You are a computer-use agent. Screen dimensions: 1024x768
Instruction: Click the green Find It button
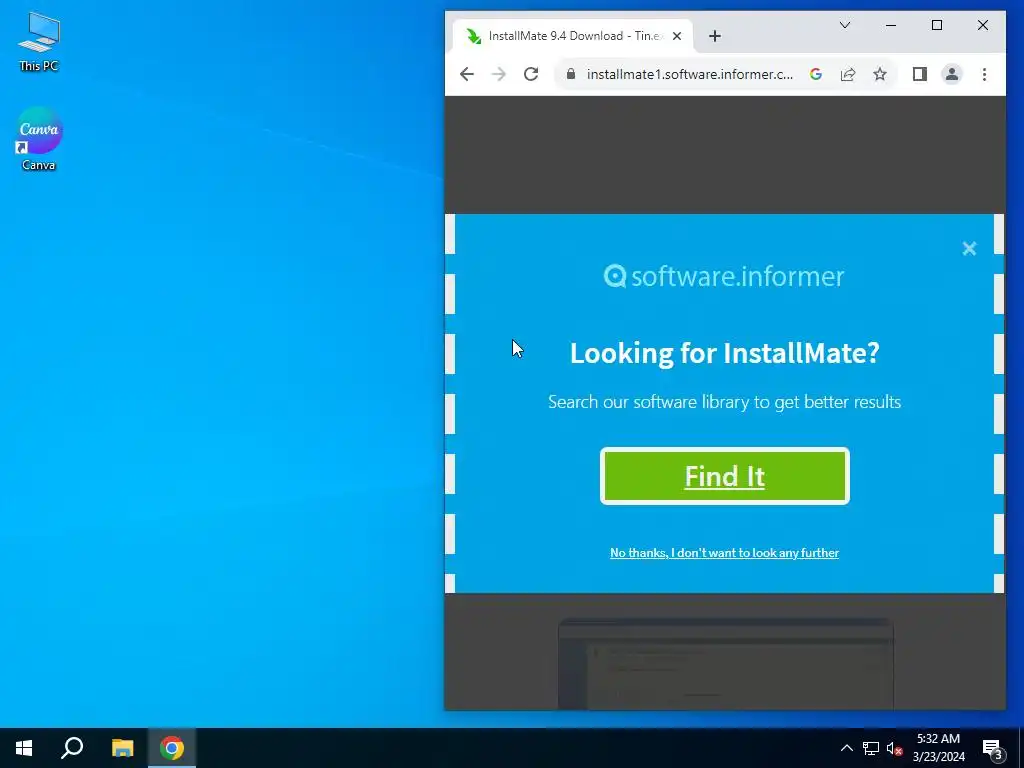click(x=724, y=476)
